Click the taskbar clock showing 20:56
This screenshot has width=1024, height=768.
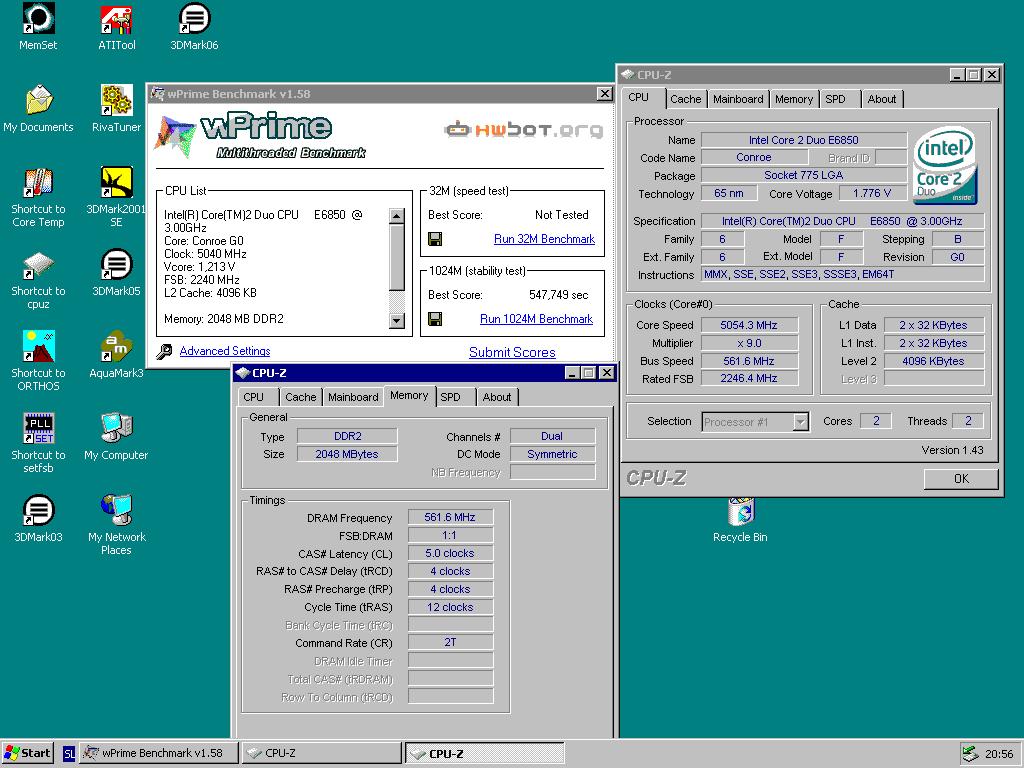point(999,754)
